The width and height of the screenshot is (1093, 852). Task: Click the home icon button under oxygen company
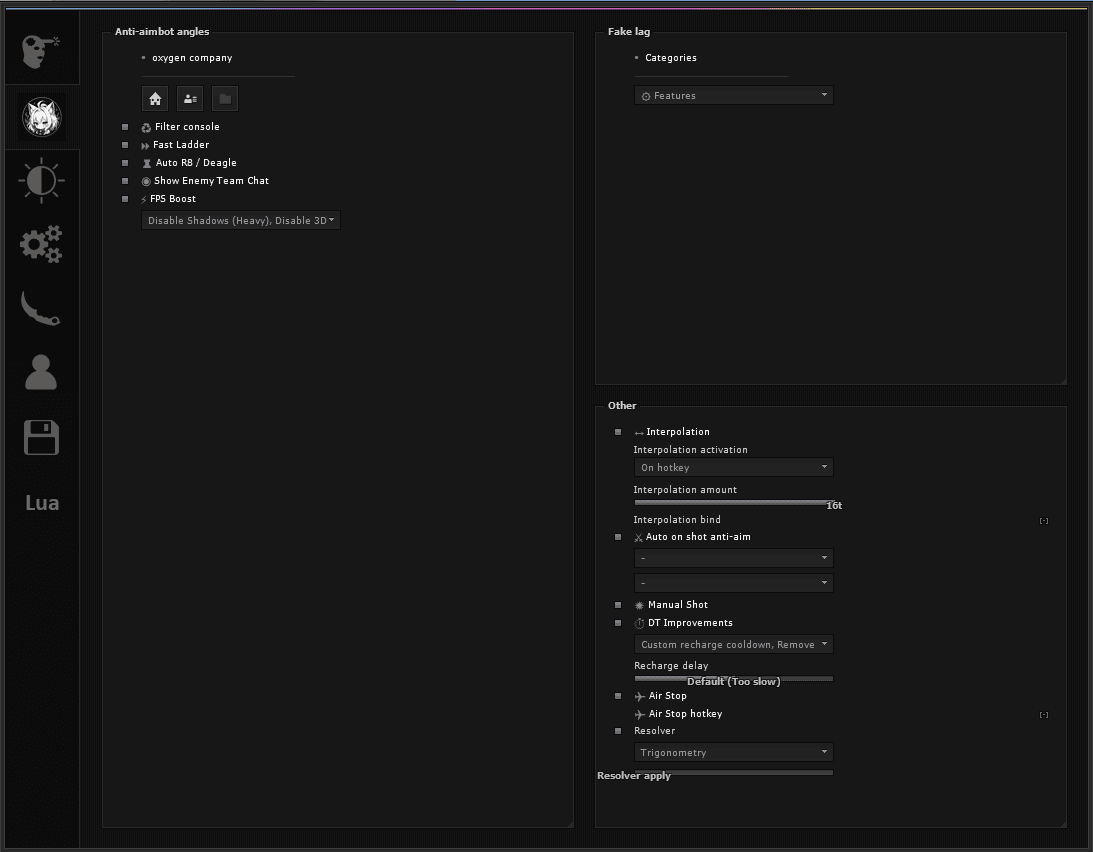pyautogui.click(x=155, y=98)
